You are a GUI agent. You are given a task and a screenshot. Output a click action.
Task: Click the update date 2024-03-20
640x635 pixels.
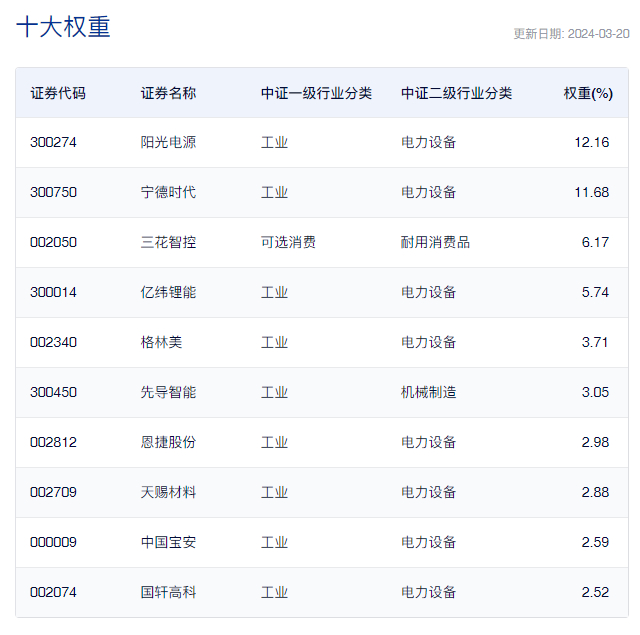point(598,34)
